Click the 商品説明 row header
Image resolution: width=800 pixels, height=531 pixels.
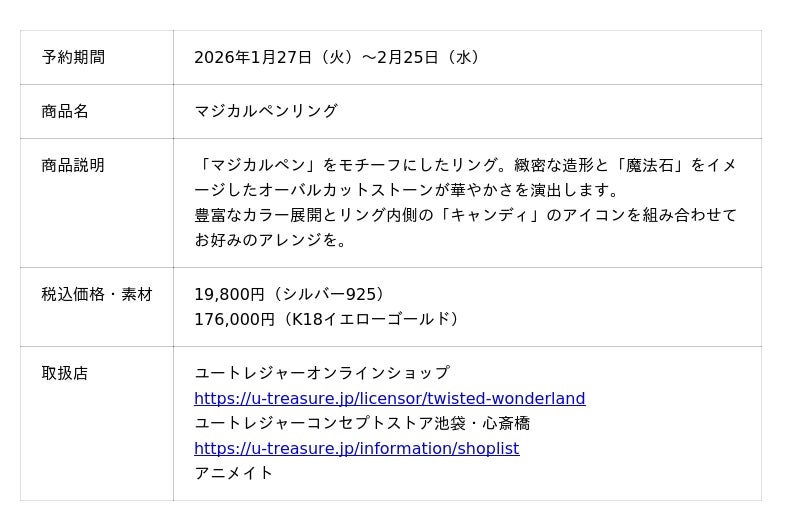[x=73, y=165]
